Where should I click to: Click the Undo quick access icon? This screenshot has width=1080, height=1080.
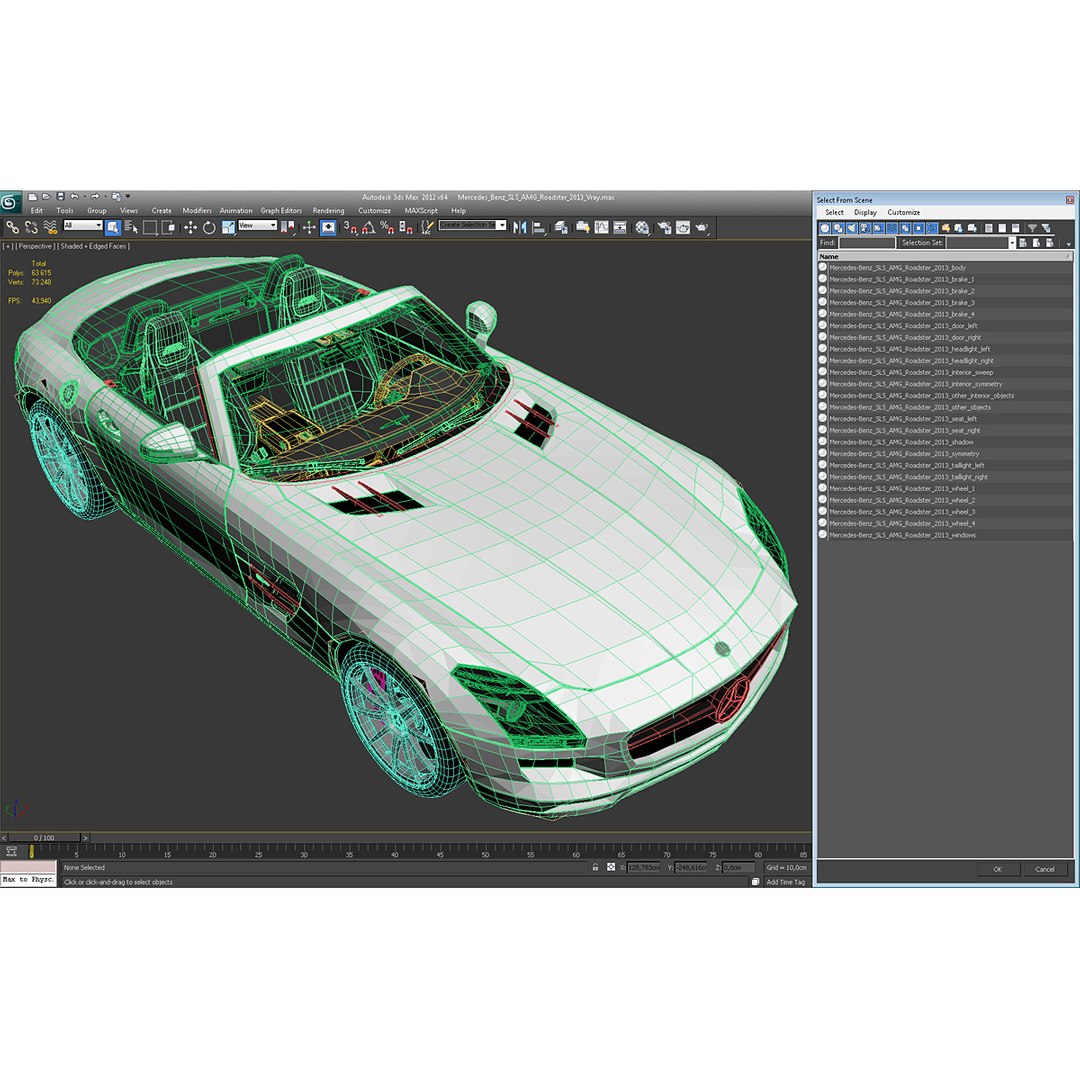[x=74, y=196]
